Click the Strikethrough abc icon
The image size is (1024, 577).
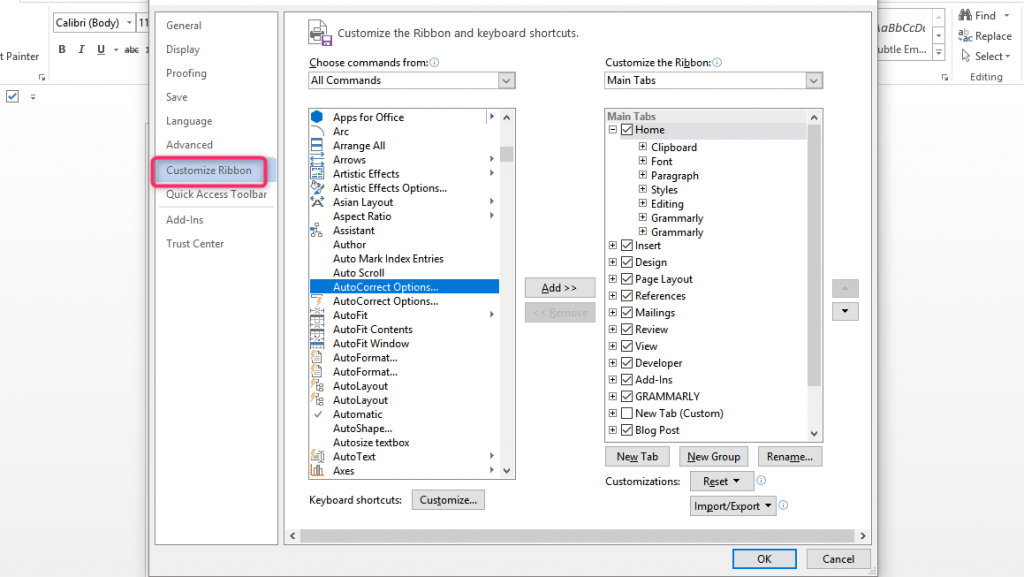tap(131, 50)
